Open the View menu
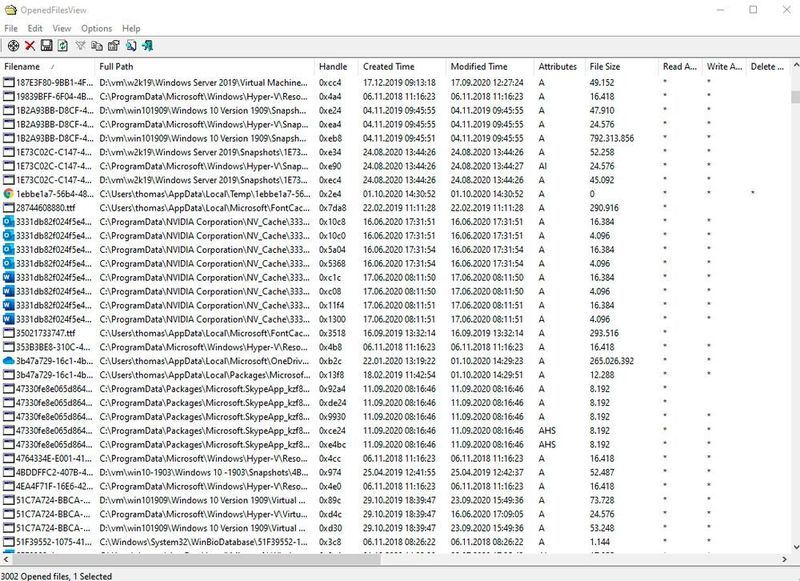800x581 pixels. tap(62, 29)
